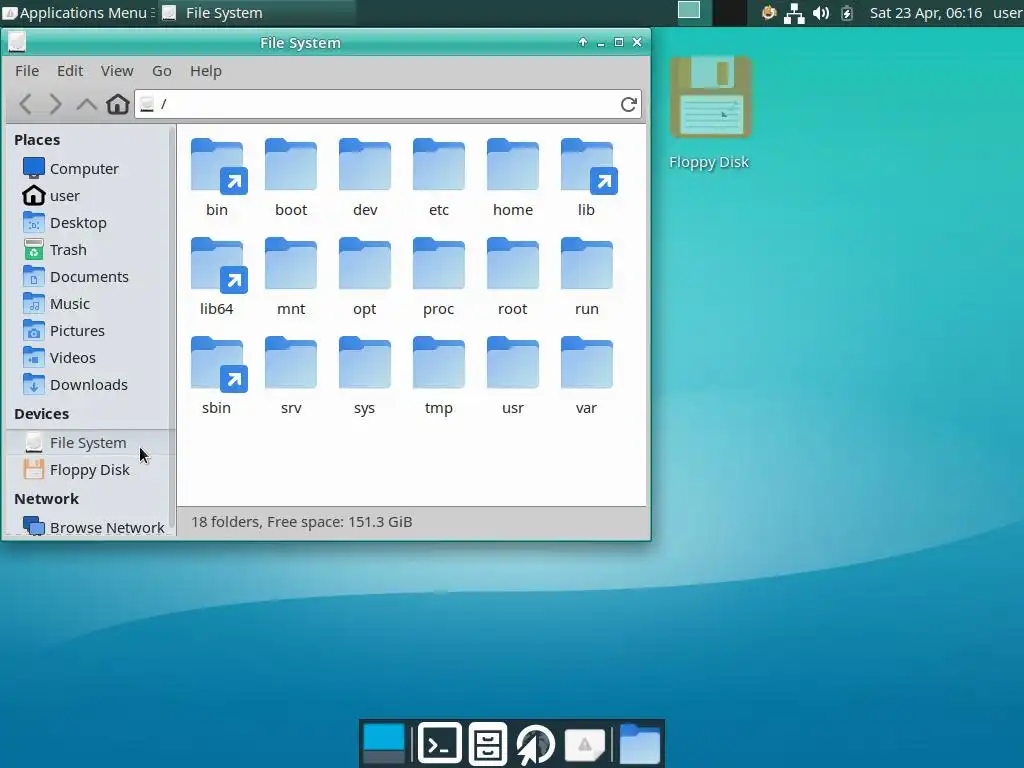Go back with the left arrow button
The height and width of the screenshot is (768, 1024).
(x=25, y=104)
